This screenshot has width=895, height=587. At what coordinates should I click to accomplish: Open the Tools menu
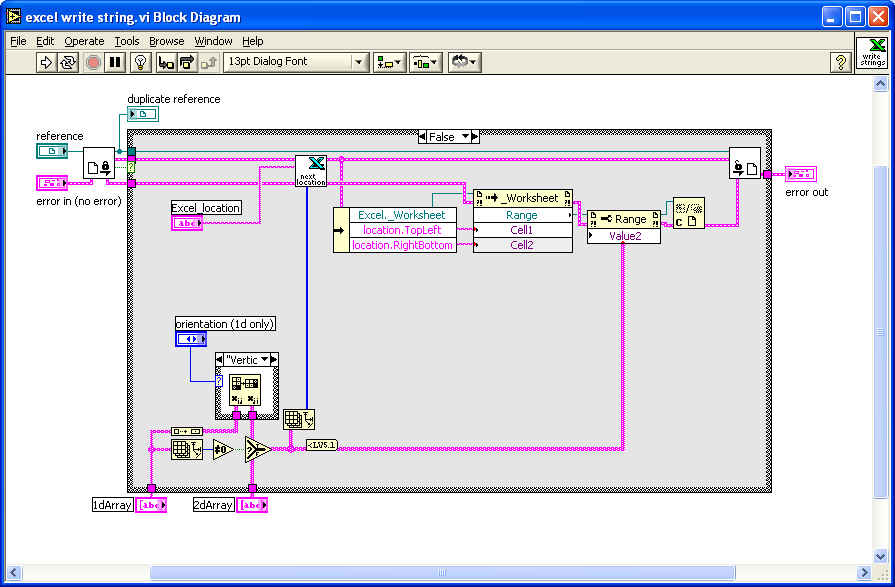(x=127, y=41)
